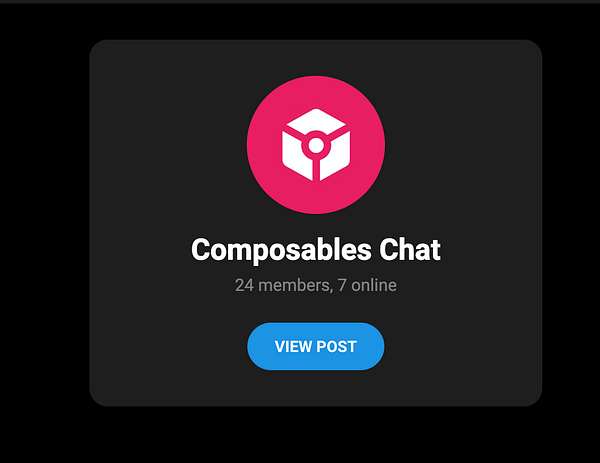Click pink avatar area above the cube

click(x=316, y=92)
